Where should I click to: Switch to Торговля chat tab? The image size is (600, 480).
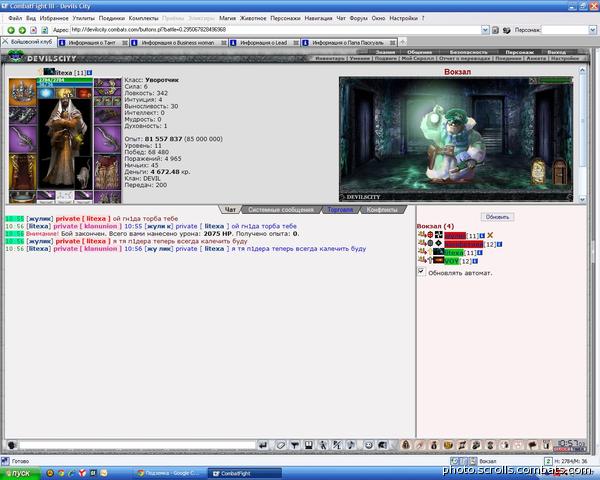340,210
